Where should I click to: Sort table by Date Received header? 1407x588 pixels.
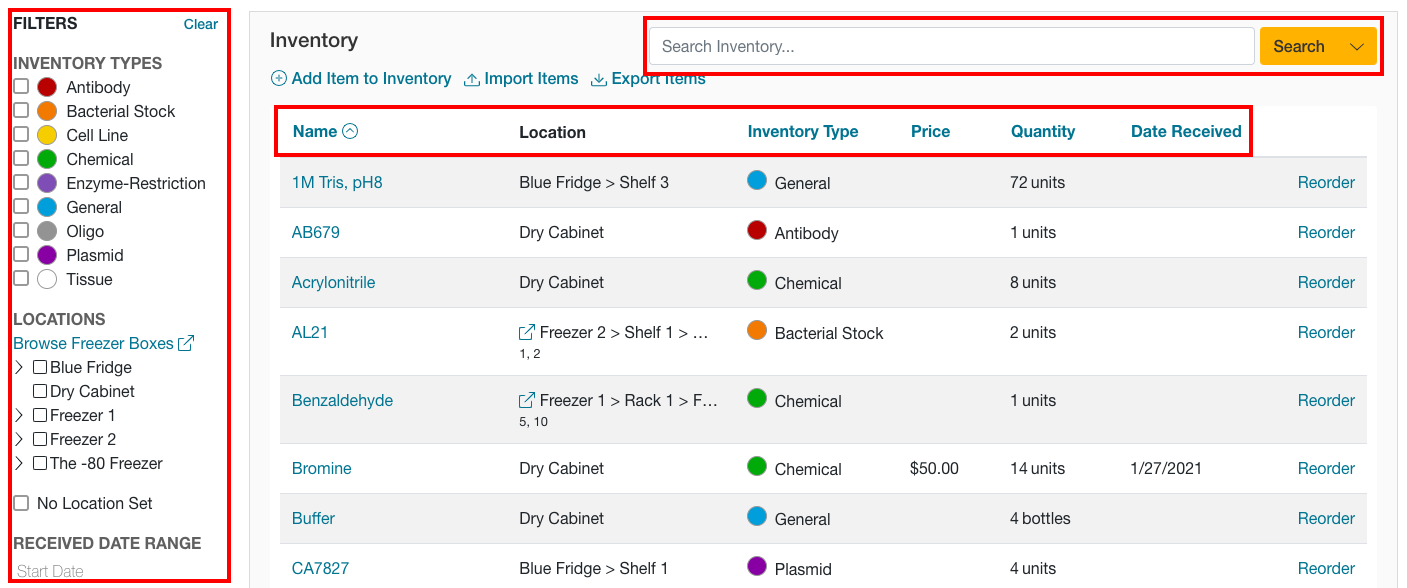coord(1185,131)
